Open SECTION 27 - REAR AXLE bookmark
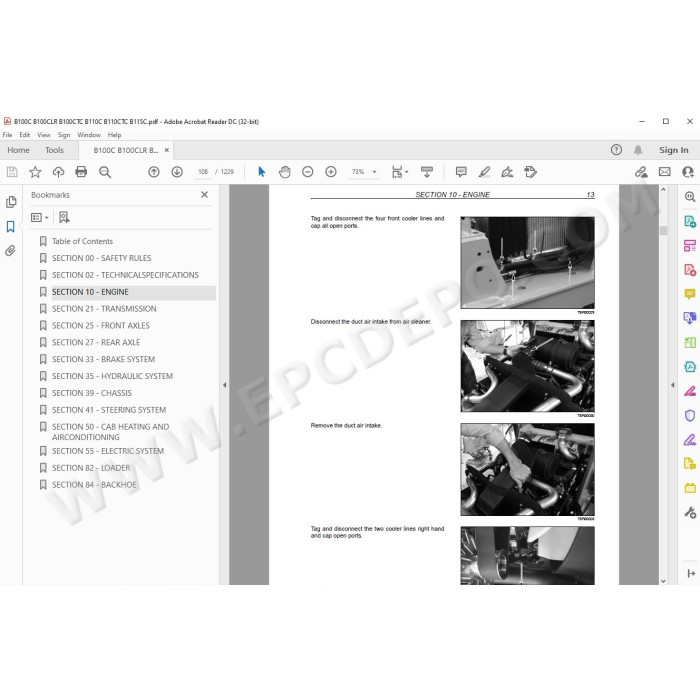The image size is (700, 700). pos(96,342)
